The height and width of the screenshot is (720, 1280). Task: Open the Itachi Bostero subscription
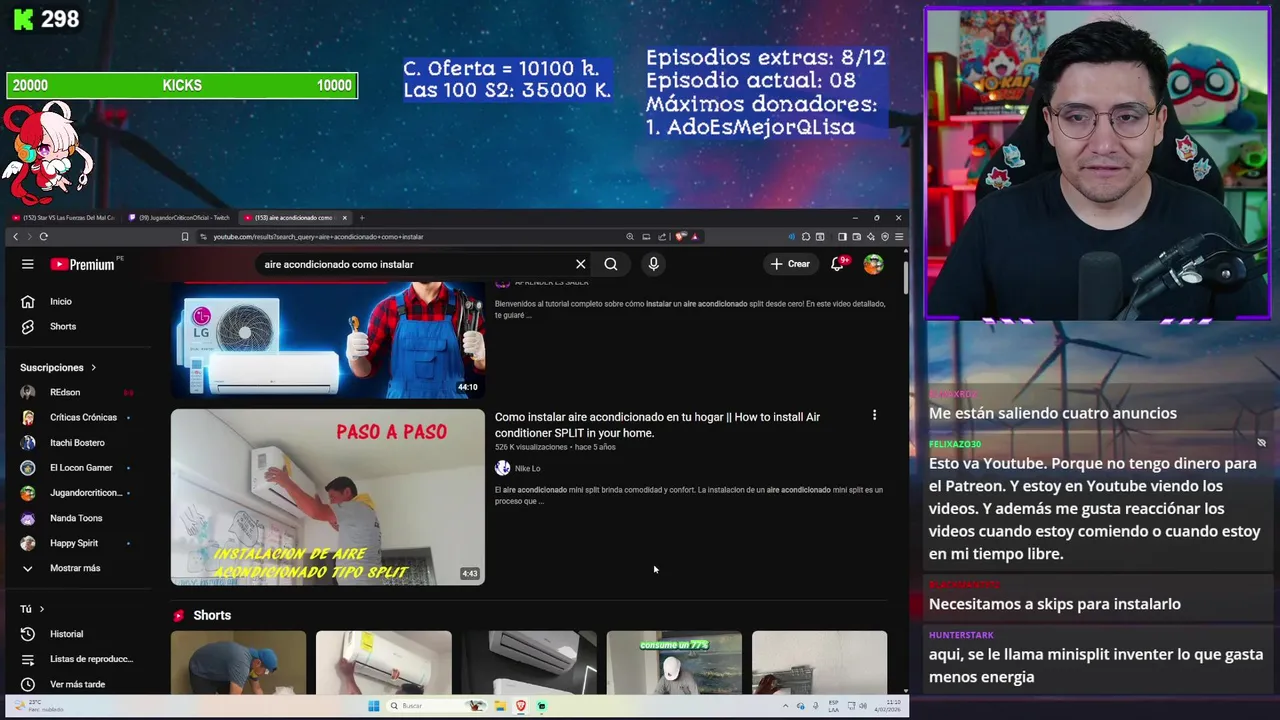pos(77,442)
